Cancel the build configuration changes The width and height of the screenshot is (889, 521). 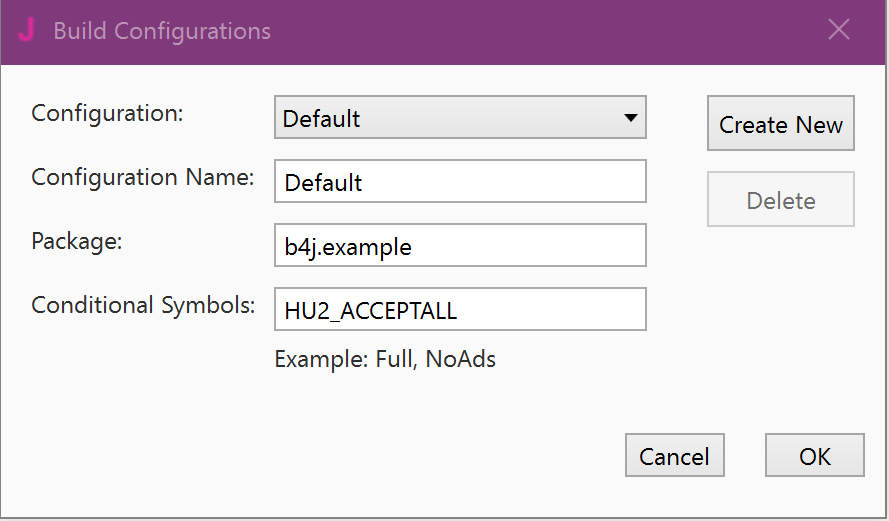674,456
